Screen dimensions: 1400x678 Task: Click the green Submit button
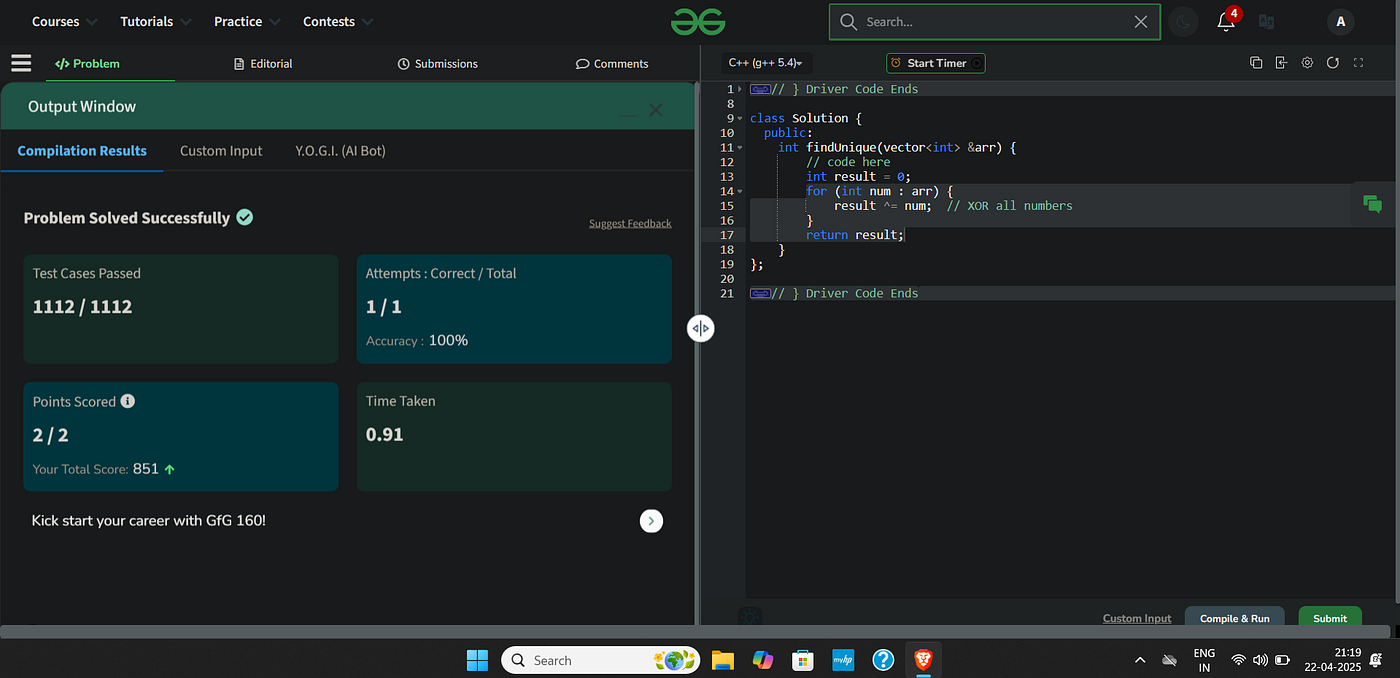coord(1330,618)
